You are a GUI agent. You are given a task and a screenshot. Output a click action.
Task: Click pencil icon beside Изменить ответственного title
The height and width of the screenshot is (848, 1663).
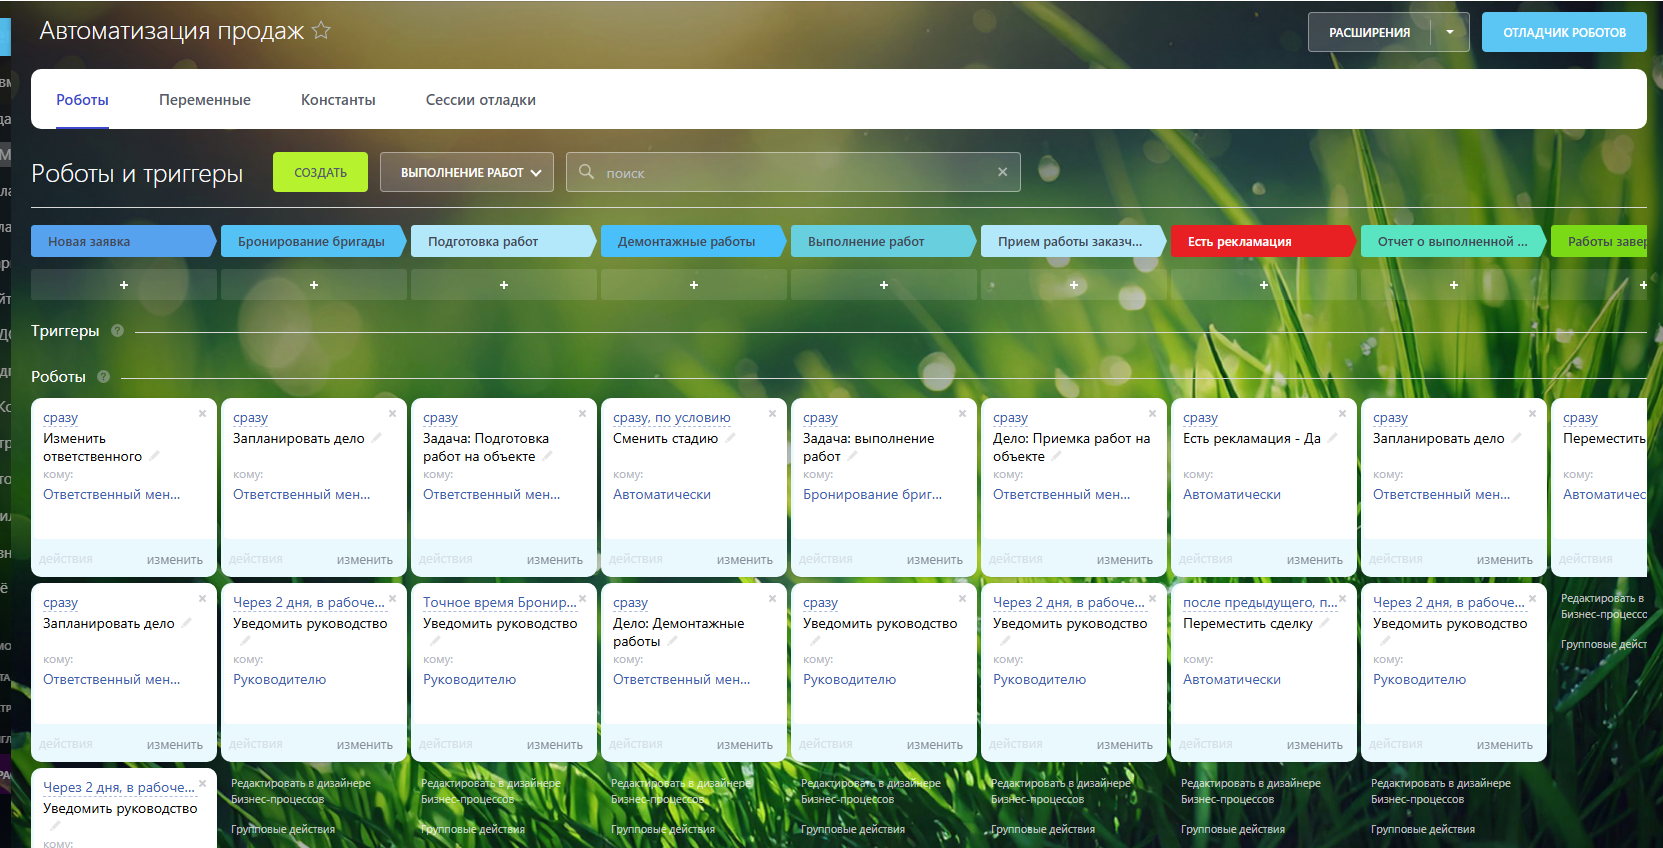click(x=154, y=456)
